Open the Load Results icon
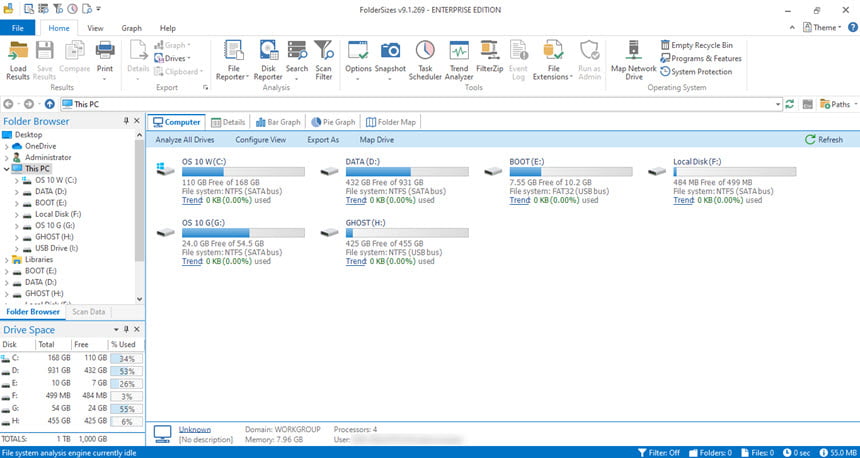Viewport: 860px width, 458px height. [x=18, y=60]
